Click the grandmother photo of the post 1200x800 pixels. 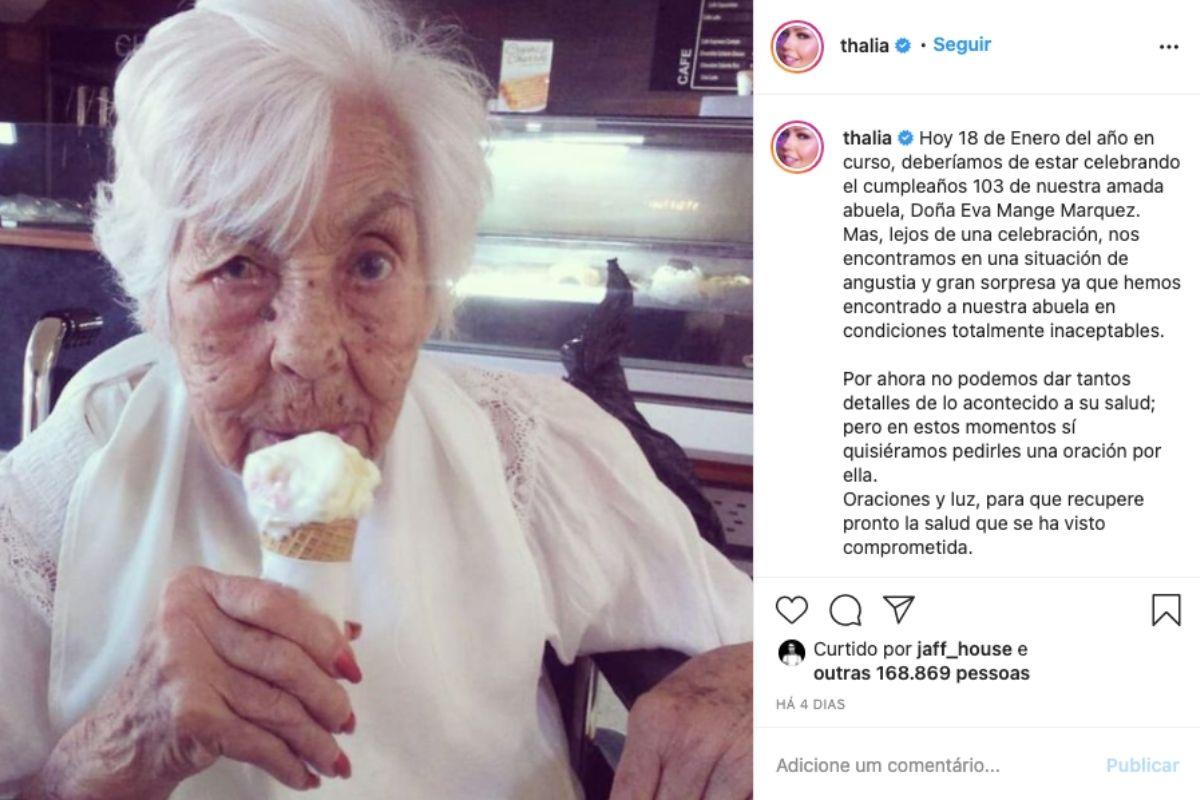pyautogui.click(x=376, y=400)
